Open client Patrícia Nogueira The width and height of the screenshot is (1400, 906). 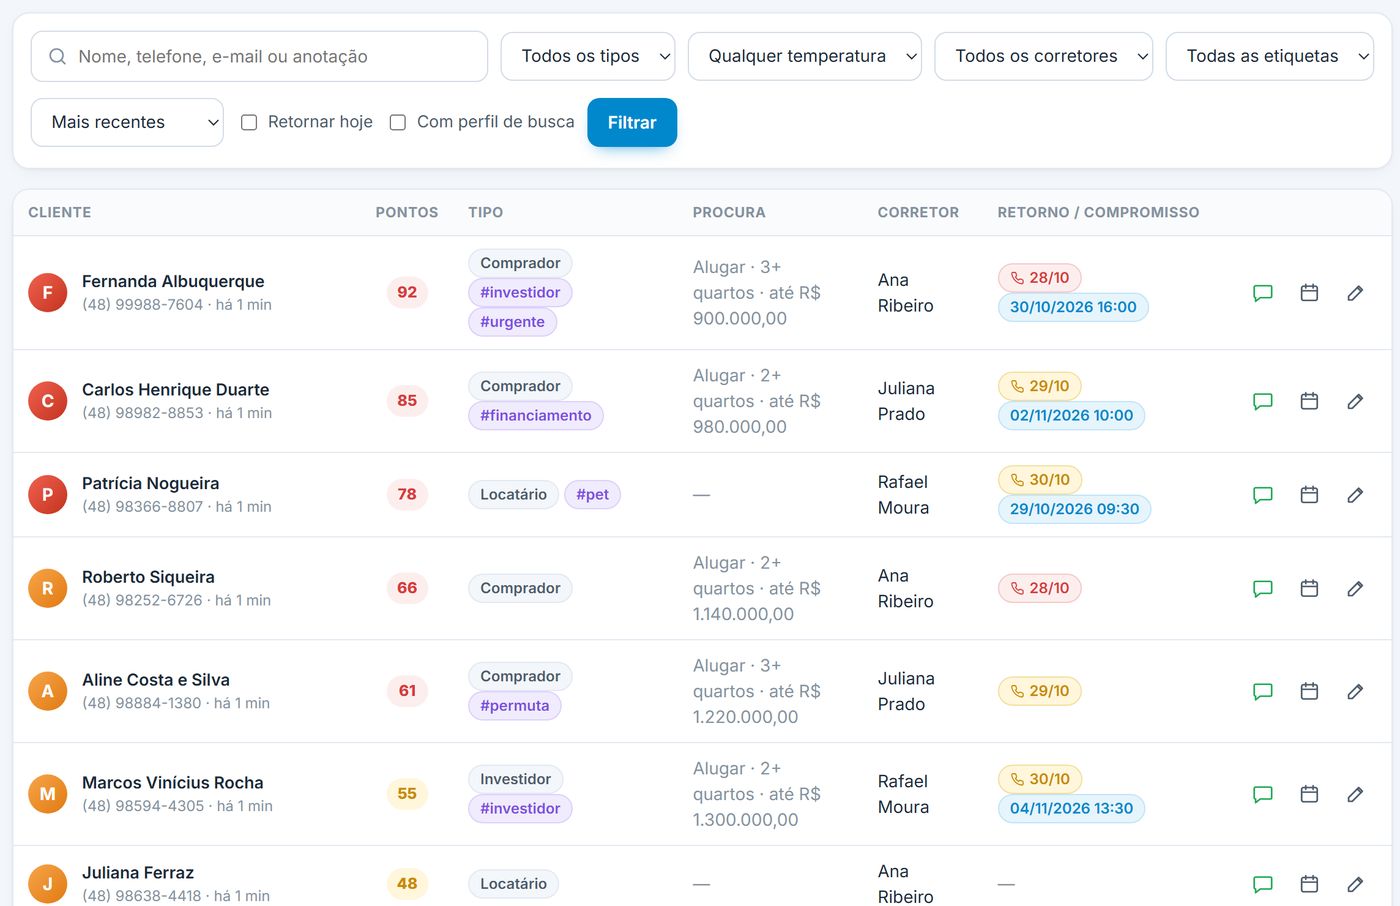150,483
